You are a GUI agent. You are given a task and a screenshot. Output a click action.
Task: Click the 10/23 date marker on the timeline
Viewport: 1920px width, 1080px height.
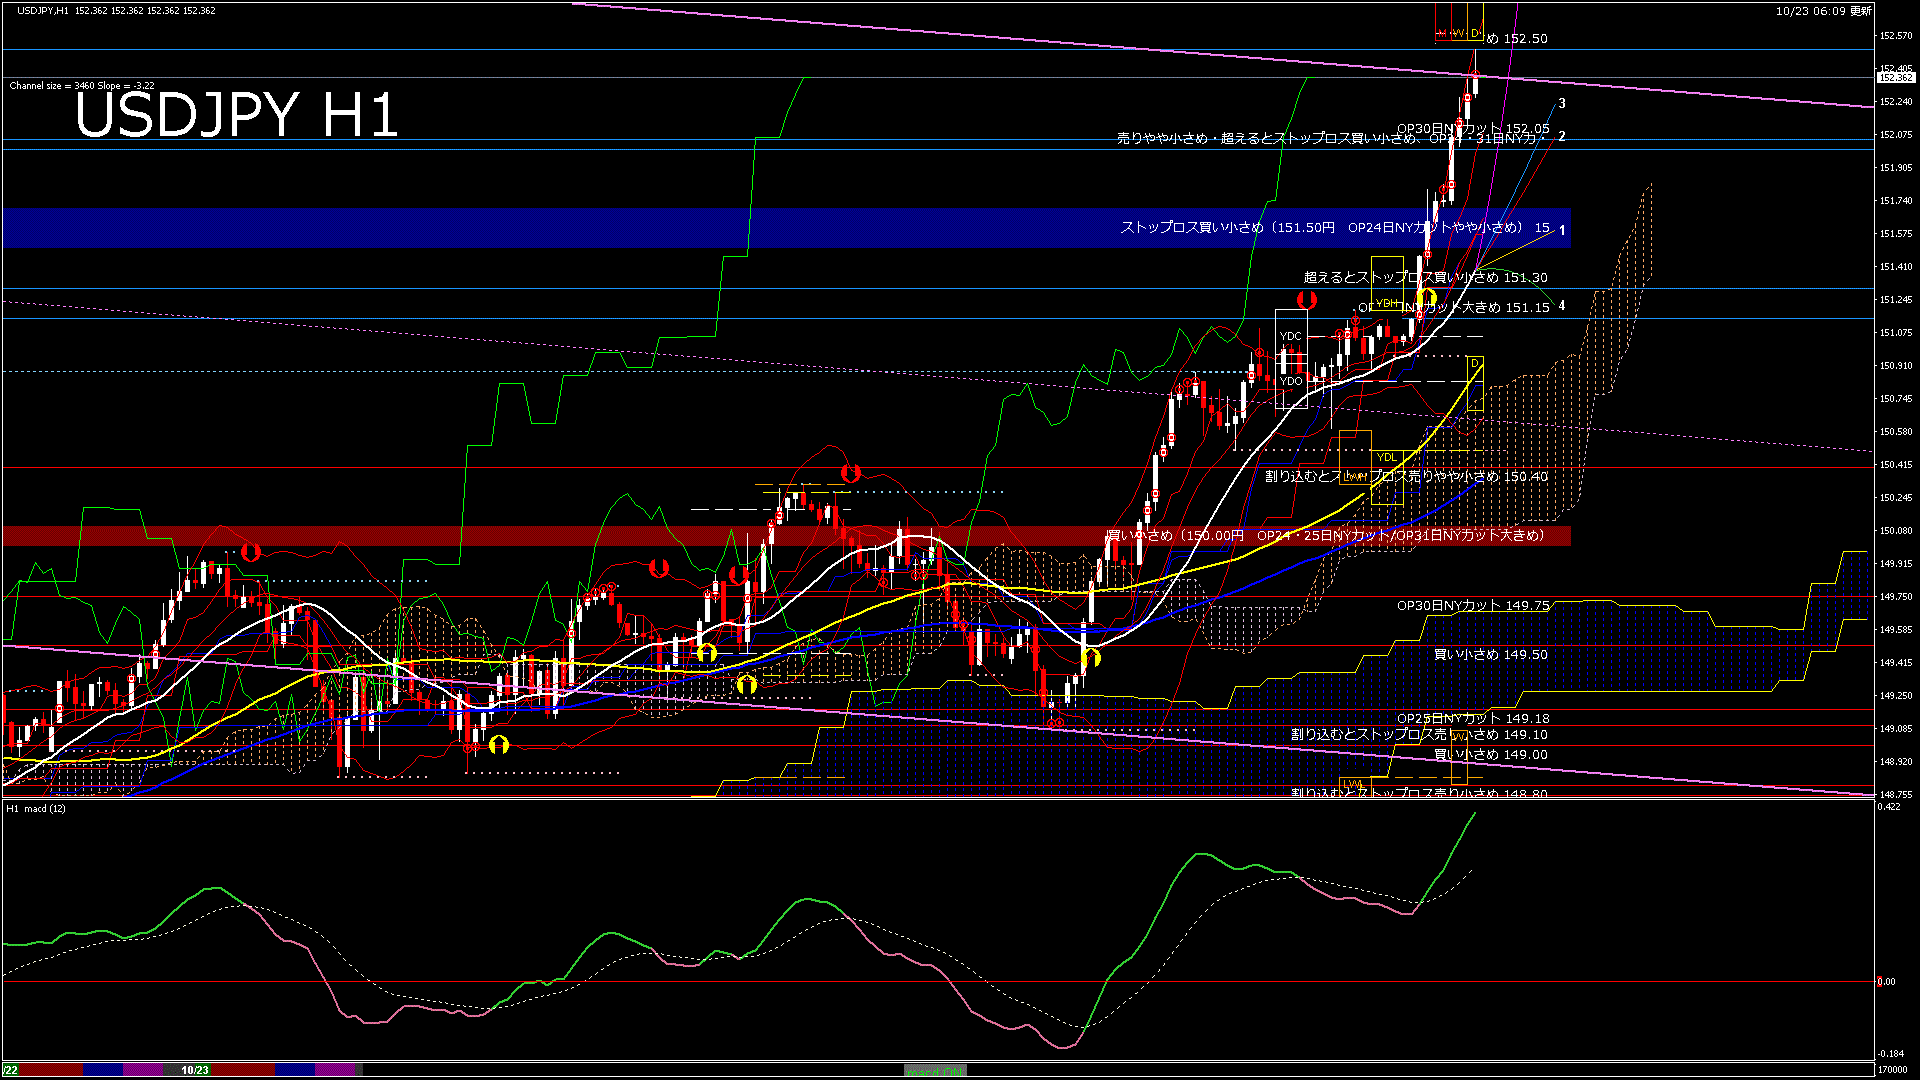195,1070
